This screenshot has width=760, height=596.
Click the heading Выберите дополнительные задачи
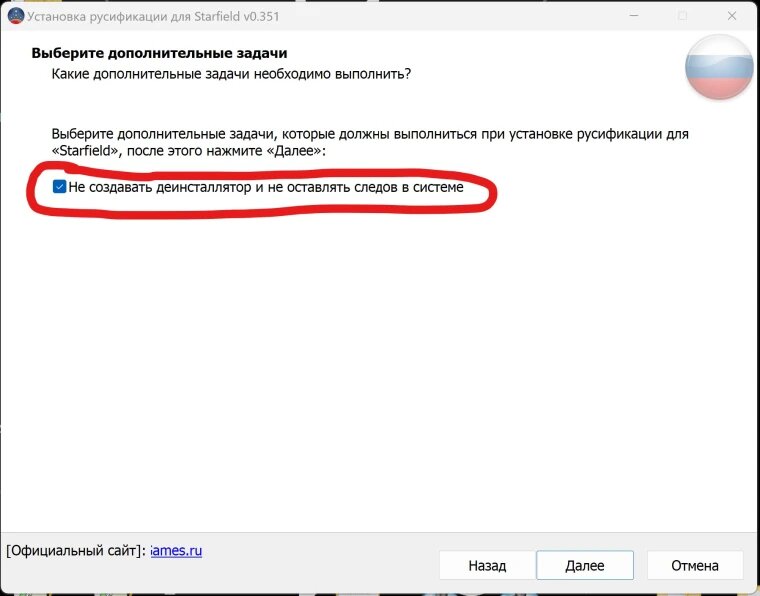pyautogui.click(x=159, y=53)
